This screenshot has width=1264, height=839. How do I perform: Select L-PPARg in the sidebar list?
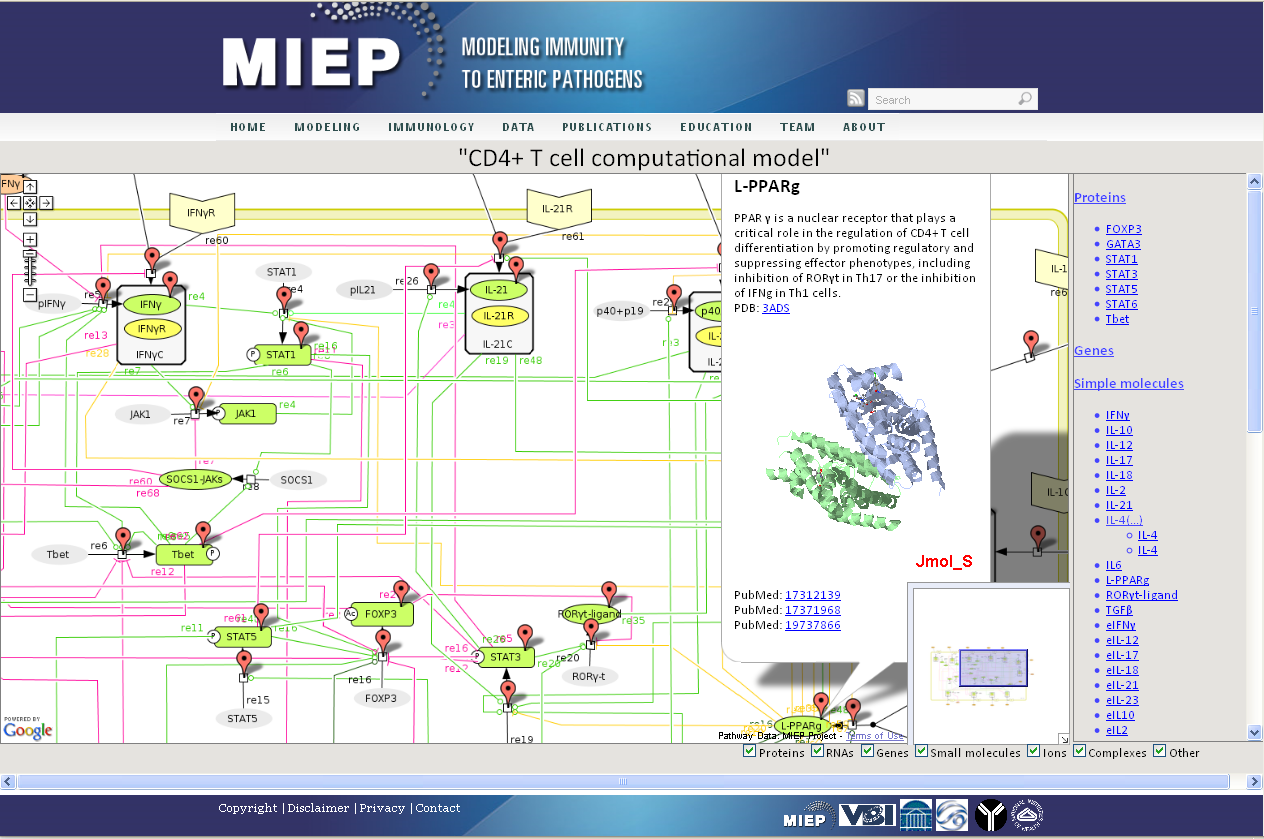pyautogui.click(x=1127, y=580)
